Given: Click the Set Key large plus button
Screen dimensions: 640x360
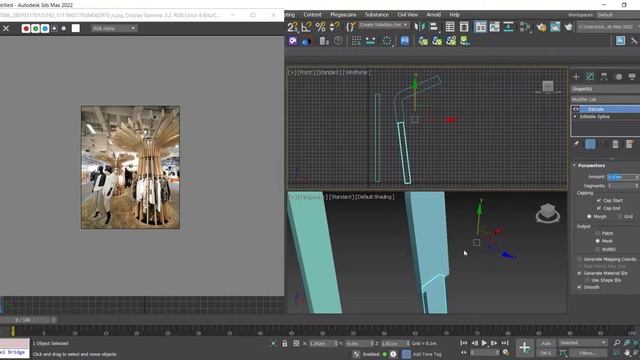Looking at the screenshot, I should (x=524, y=348).
